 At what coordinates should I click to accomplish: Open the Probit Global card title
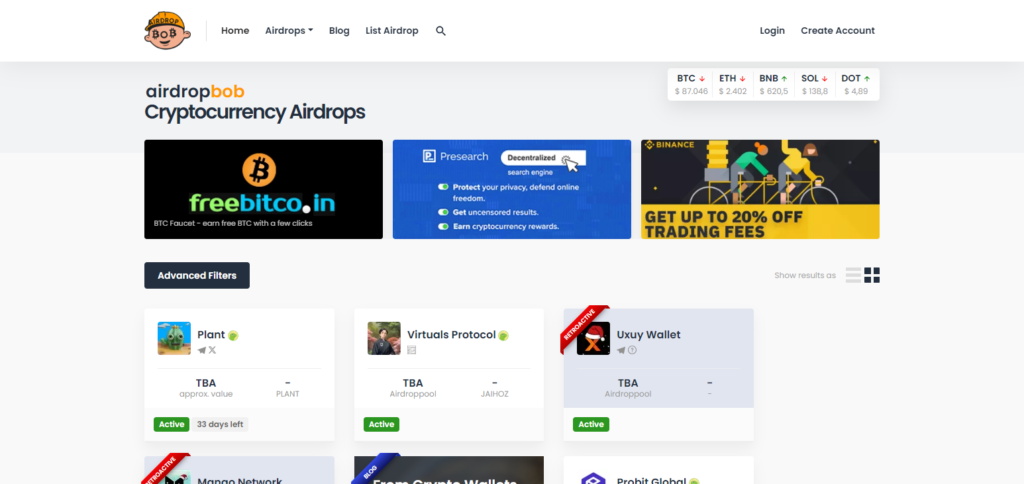click(x=651, y=480)
